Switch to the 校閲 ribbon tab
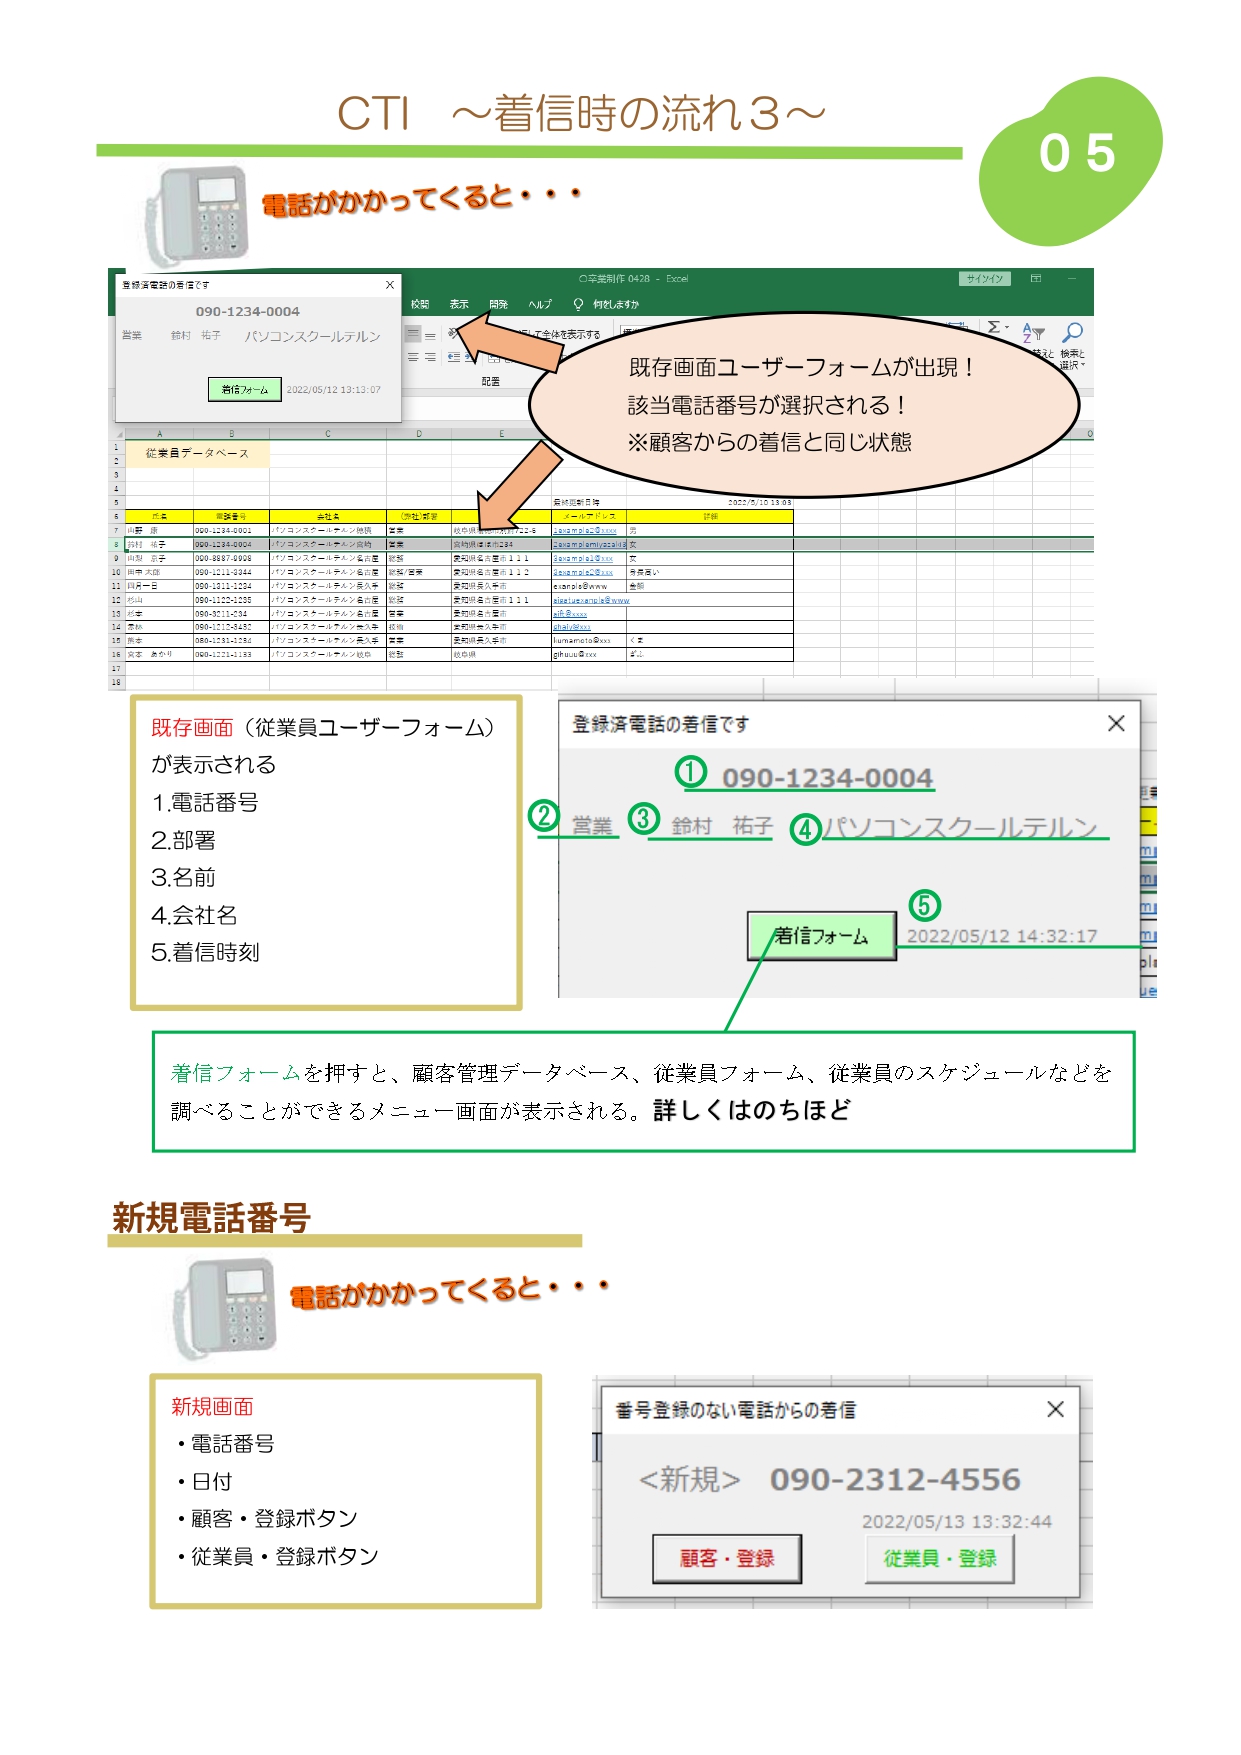Screen dimensions: 1241x1755 click(x=420, y=304)
